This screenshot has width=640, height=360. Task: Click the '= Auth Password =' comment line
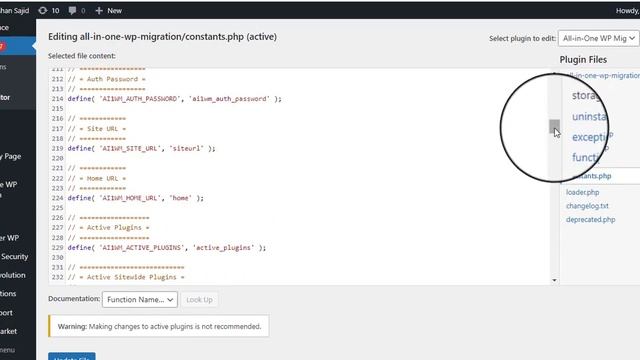click(107, 79)
